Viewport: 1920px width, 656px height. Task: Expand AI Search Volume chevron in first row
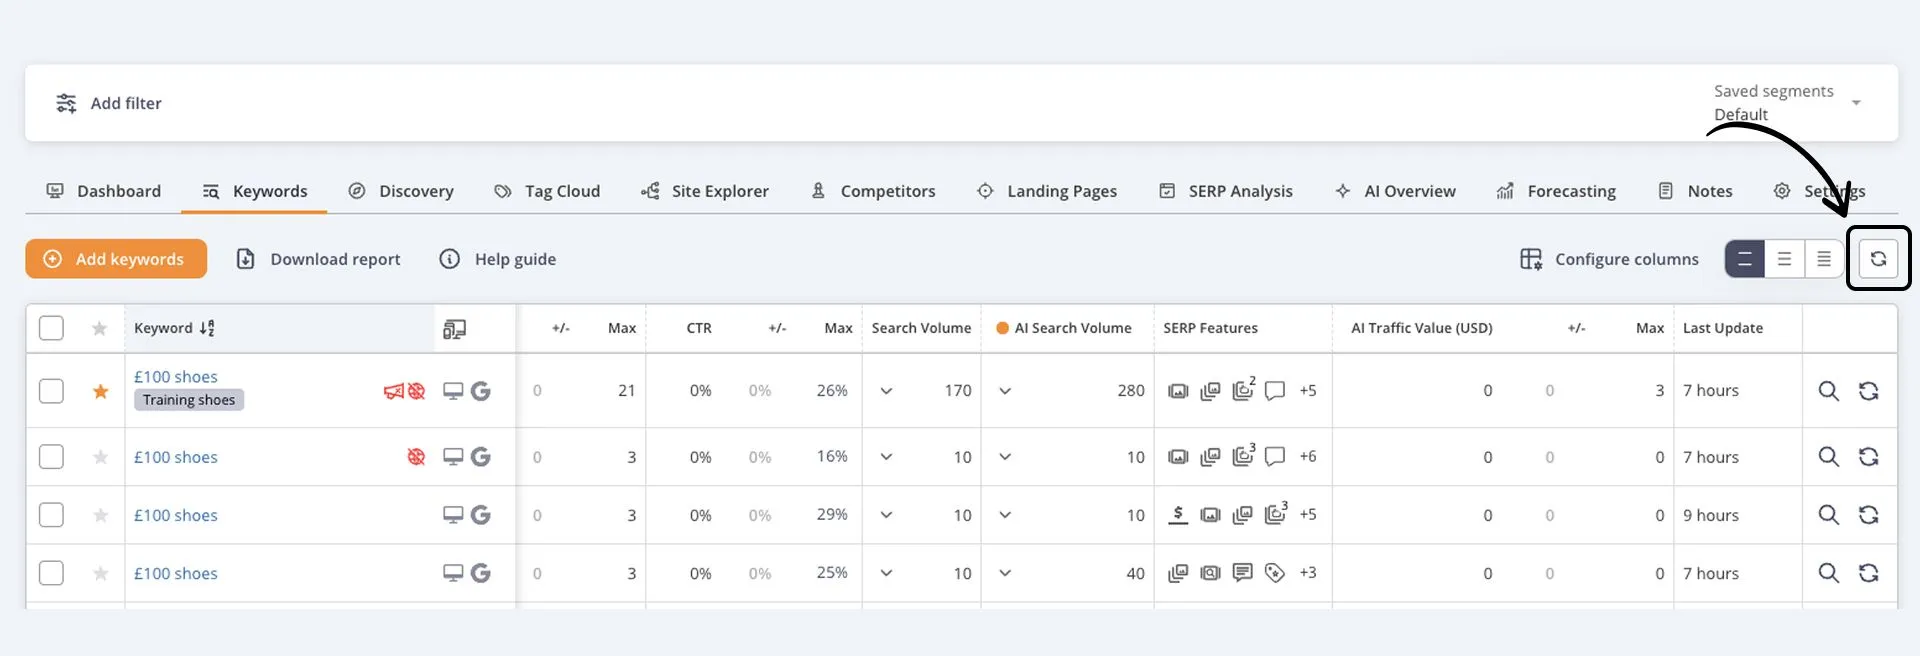1005,391
